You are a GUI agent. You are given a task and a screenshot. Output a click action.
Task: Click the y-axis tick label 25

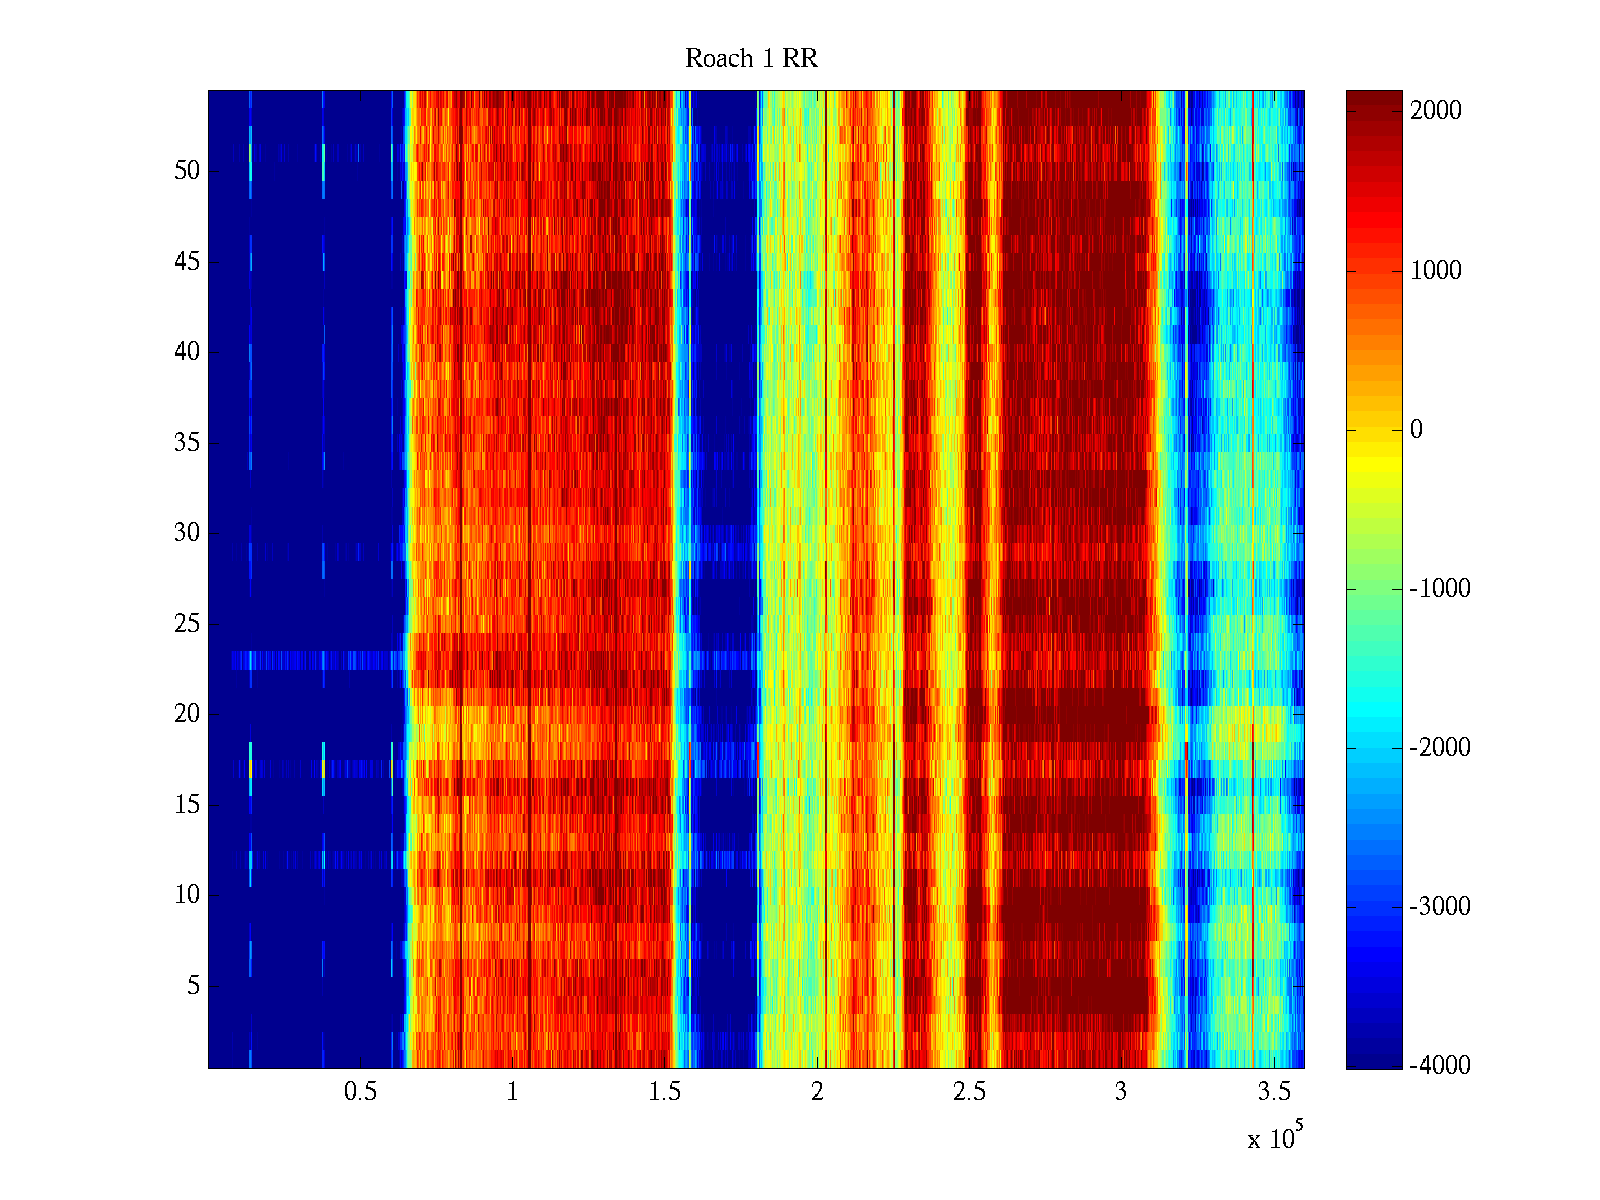(186, 624)
